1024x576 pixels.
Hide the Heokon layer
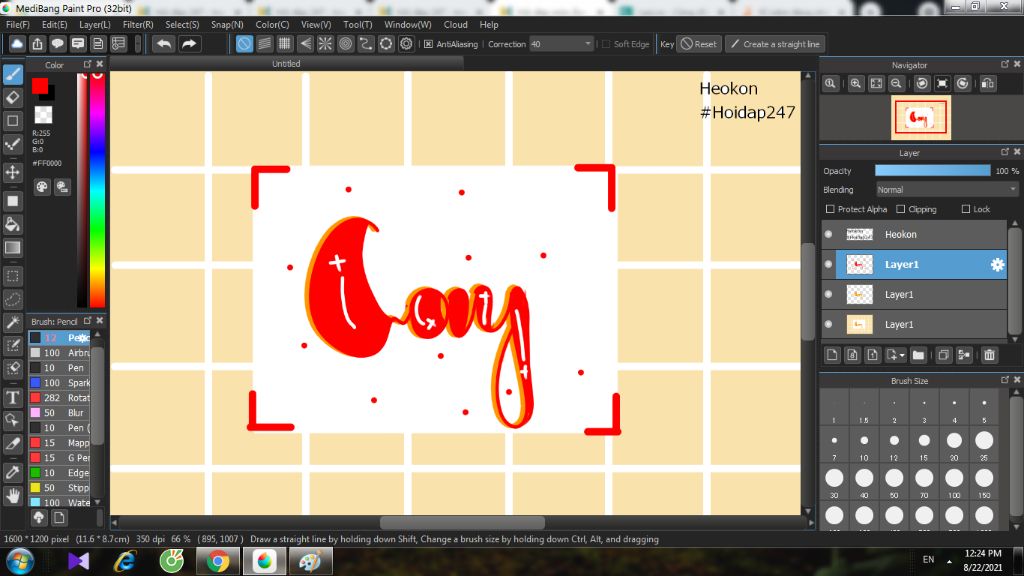point(829,234)
